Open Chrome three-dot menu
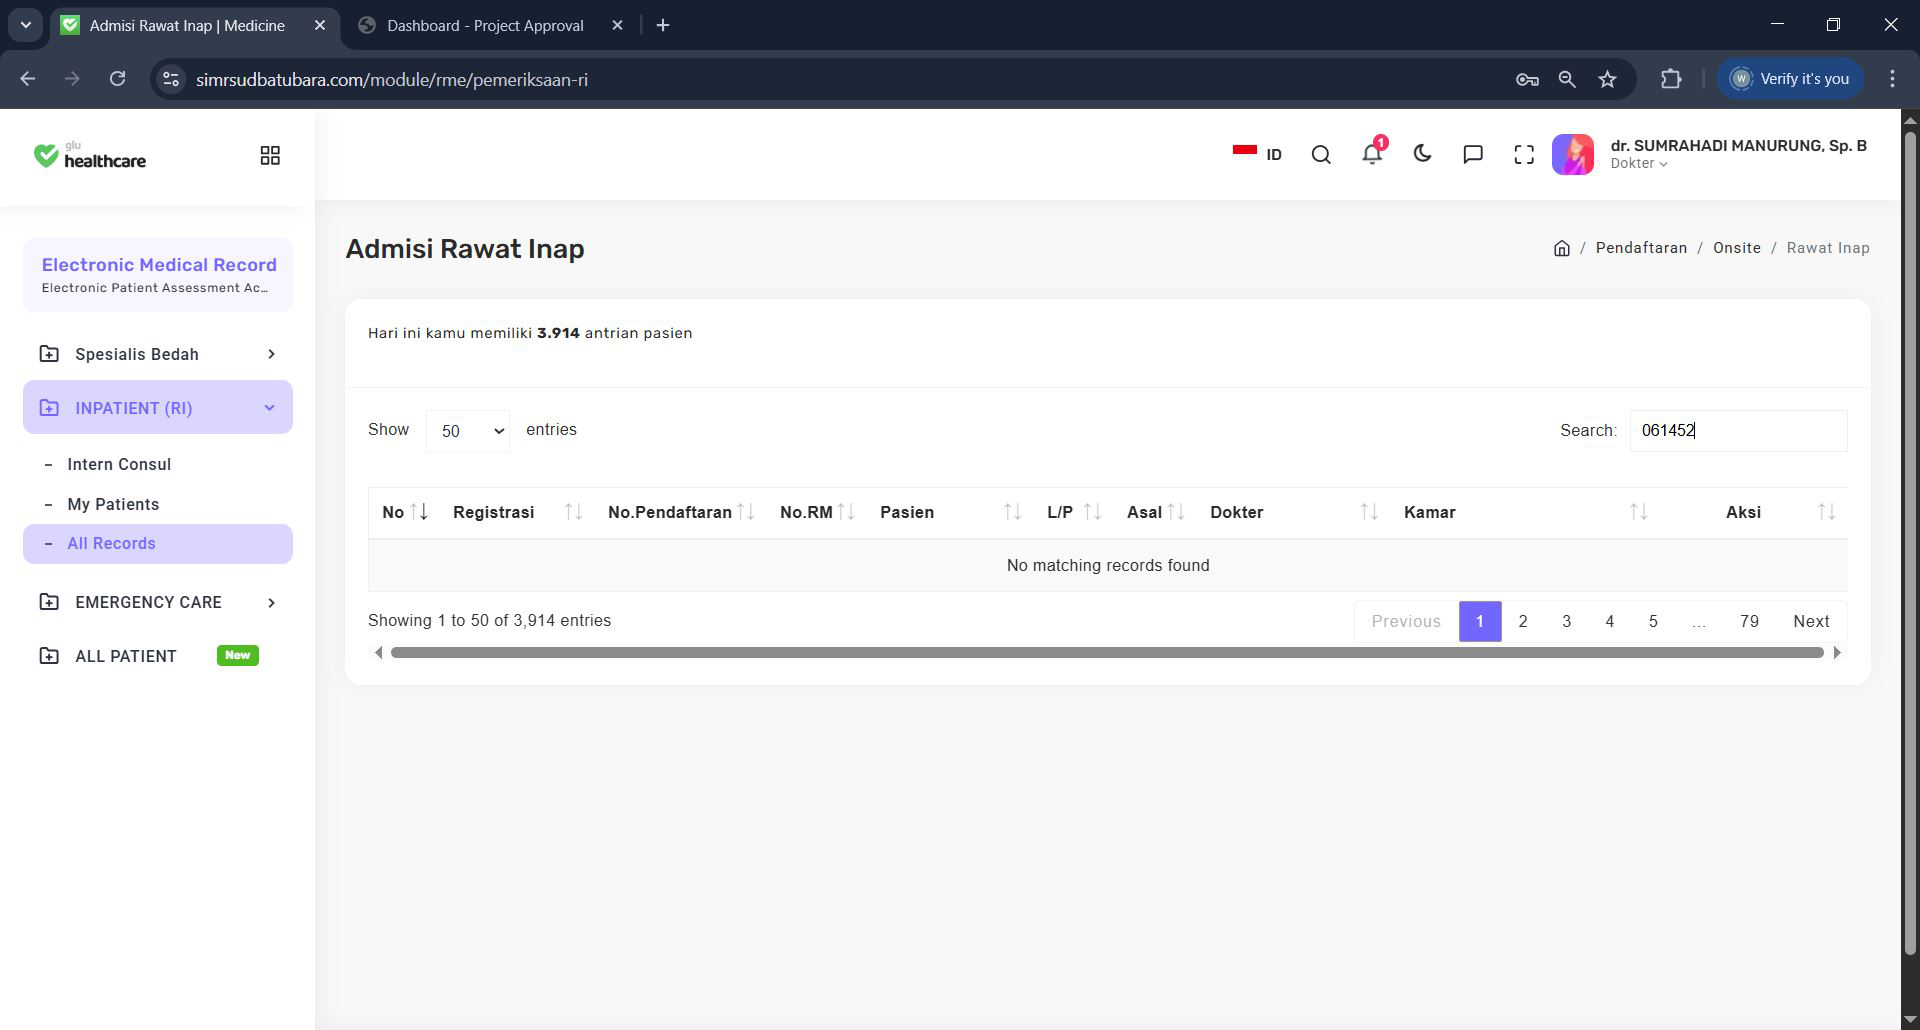The height and width of the screenshot is (1030, 1920). point(1892,79)
